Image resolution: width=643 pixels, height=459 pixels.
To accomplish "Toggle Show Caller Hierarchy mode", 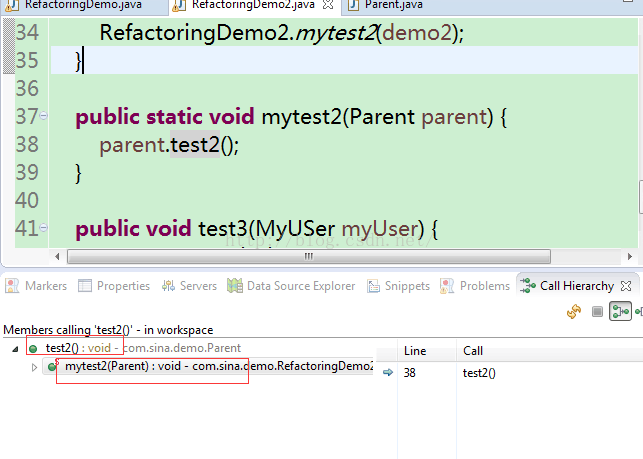I will (x=620, y=311).
